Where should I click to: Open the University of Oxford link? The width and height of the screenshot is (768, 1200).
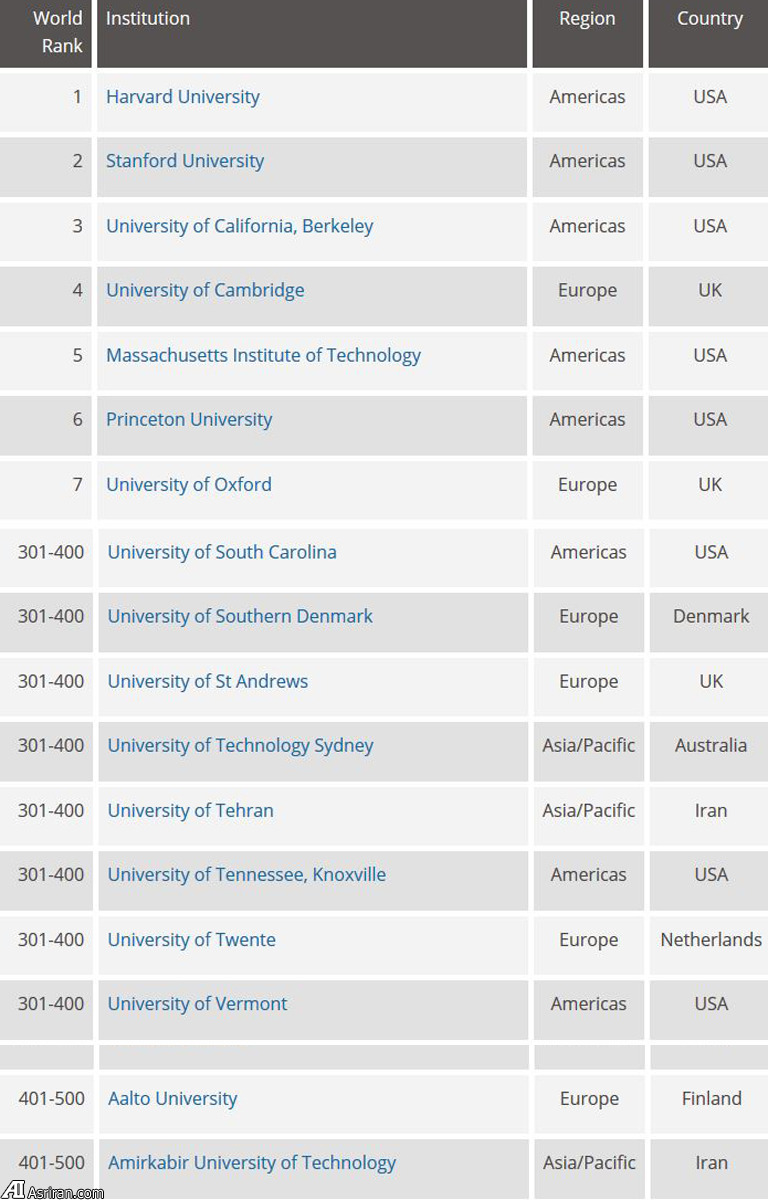(x=189, y=484)
